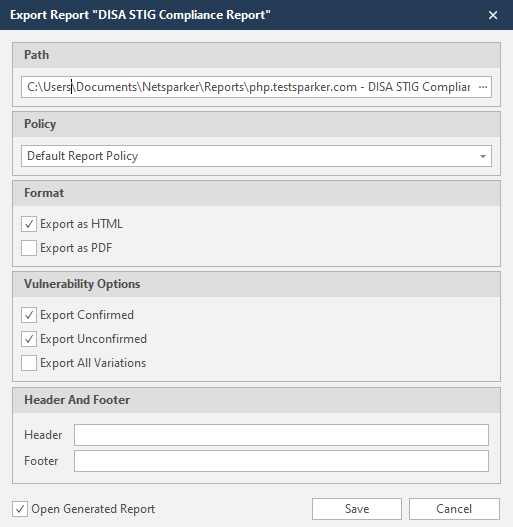Close the Export Report dialog
This screenshot has height=527, width=513.
493,15
